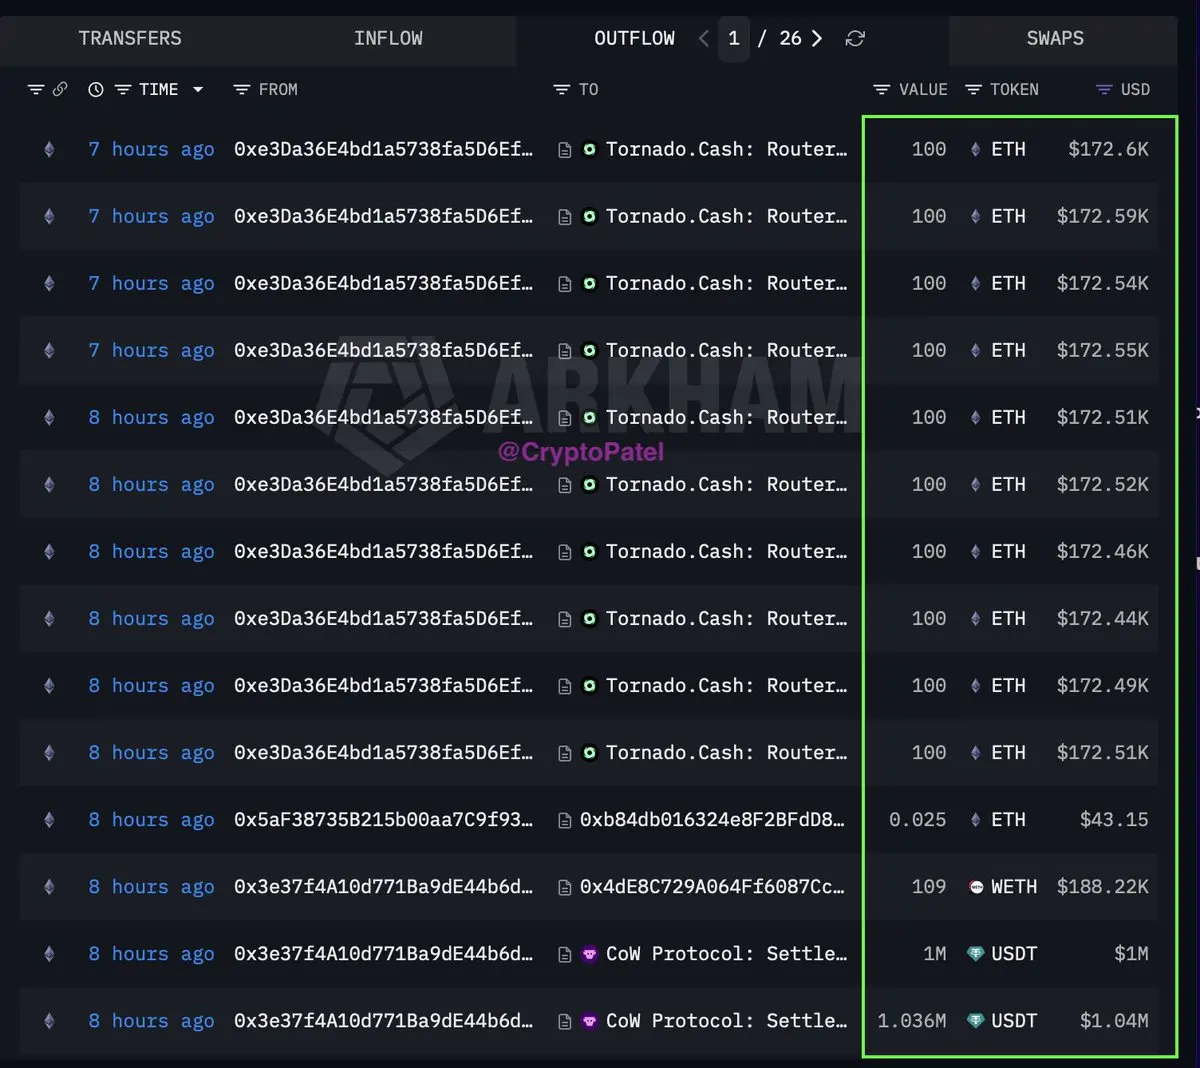Click the USDT token icon in the $1M row
This screenshot has height=1068, width=1200.
(976, 954)
